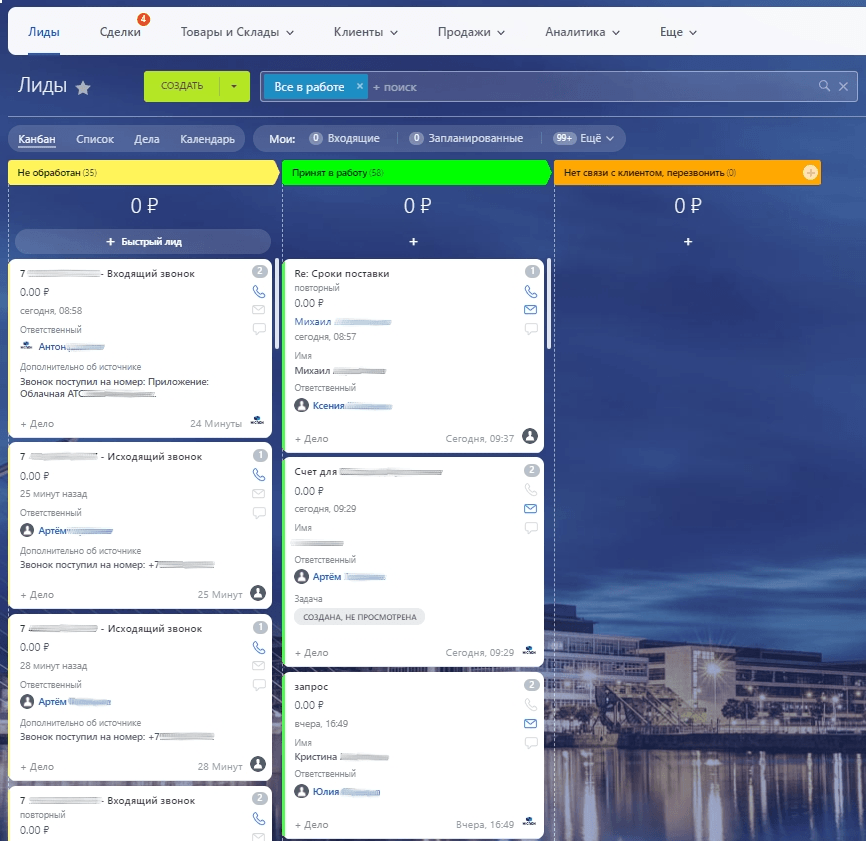Click the Принят в работу column scrollbar

pyautogui.click(x=548, y=304)
